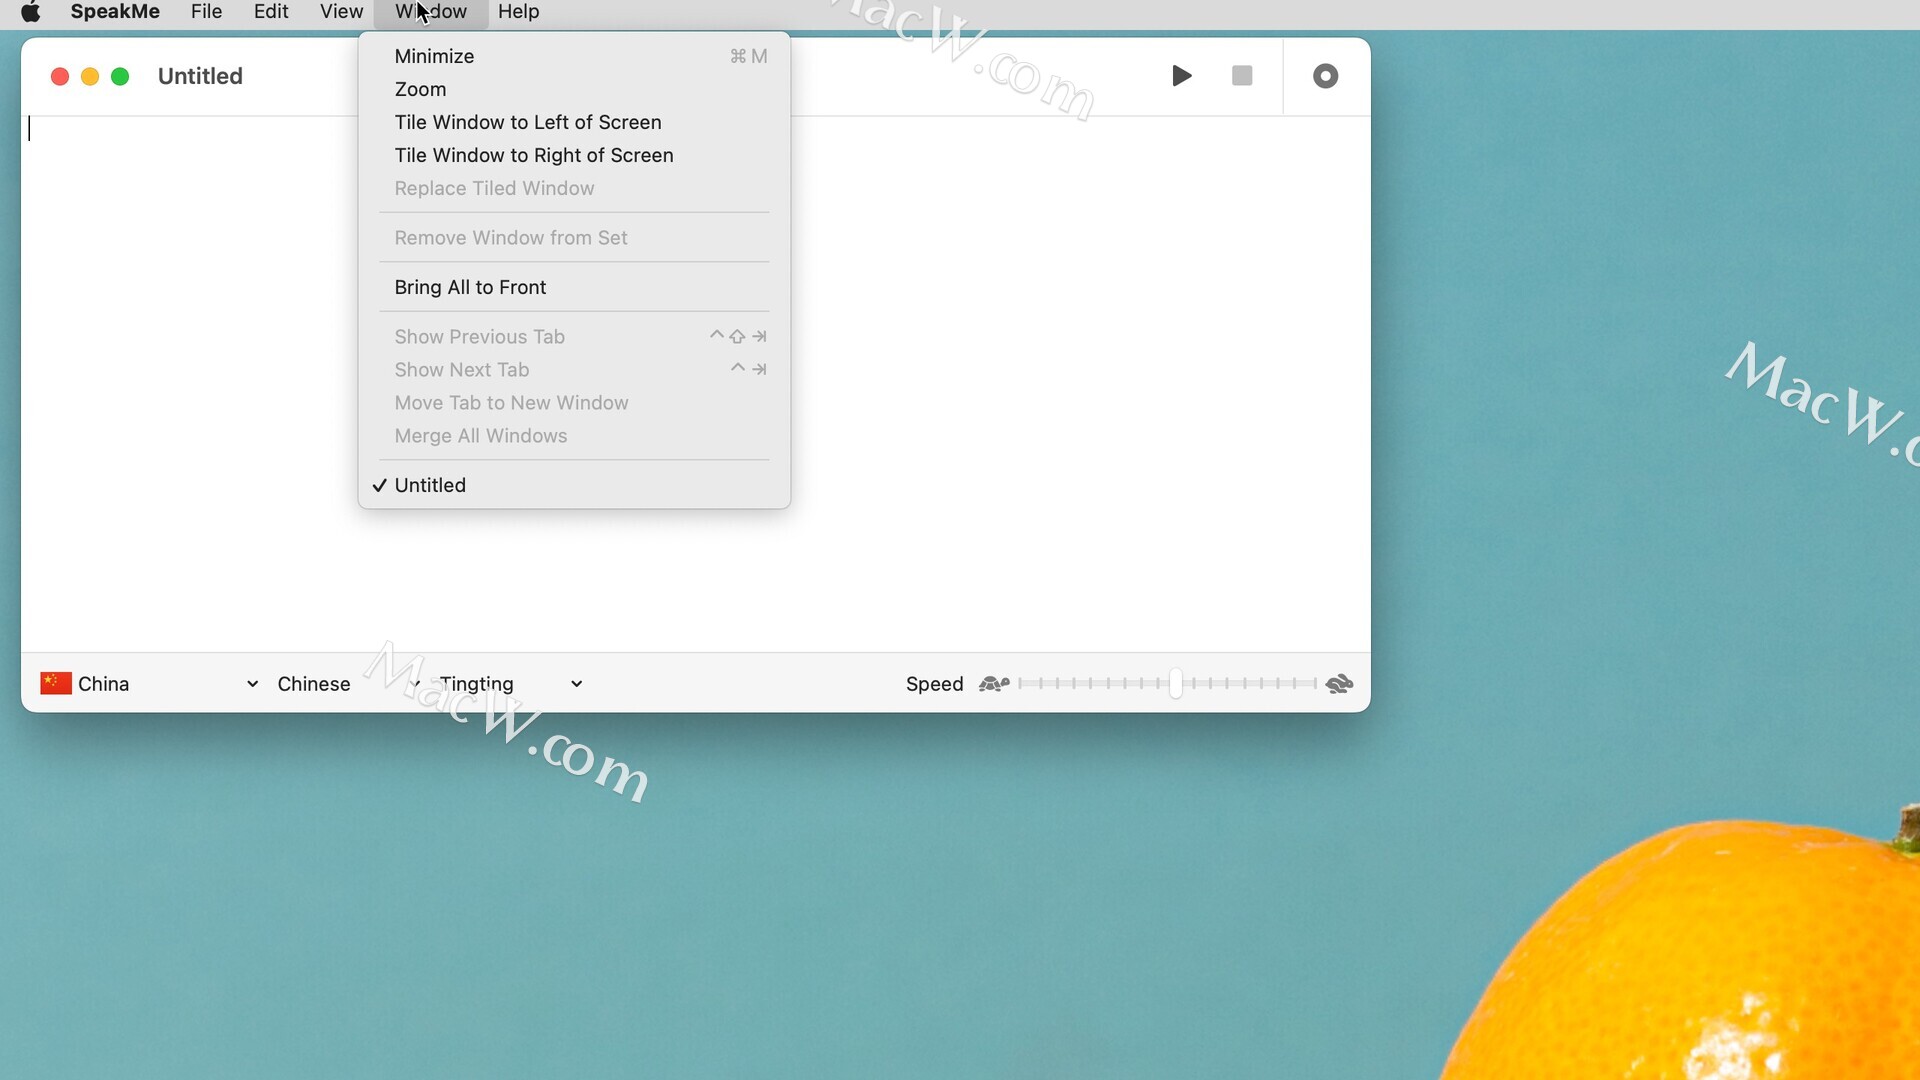Click the China flag icon

point(55,683)
